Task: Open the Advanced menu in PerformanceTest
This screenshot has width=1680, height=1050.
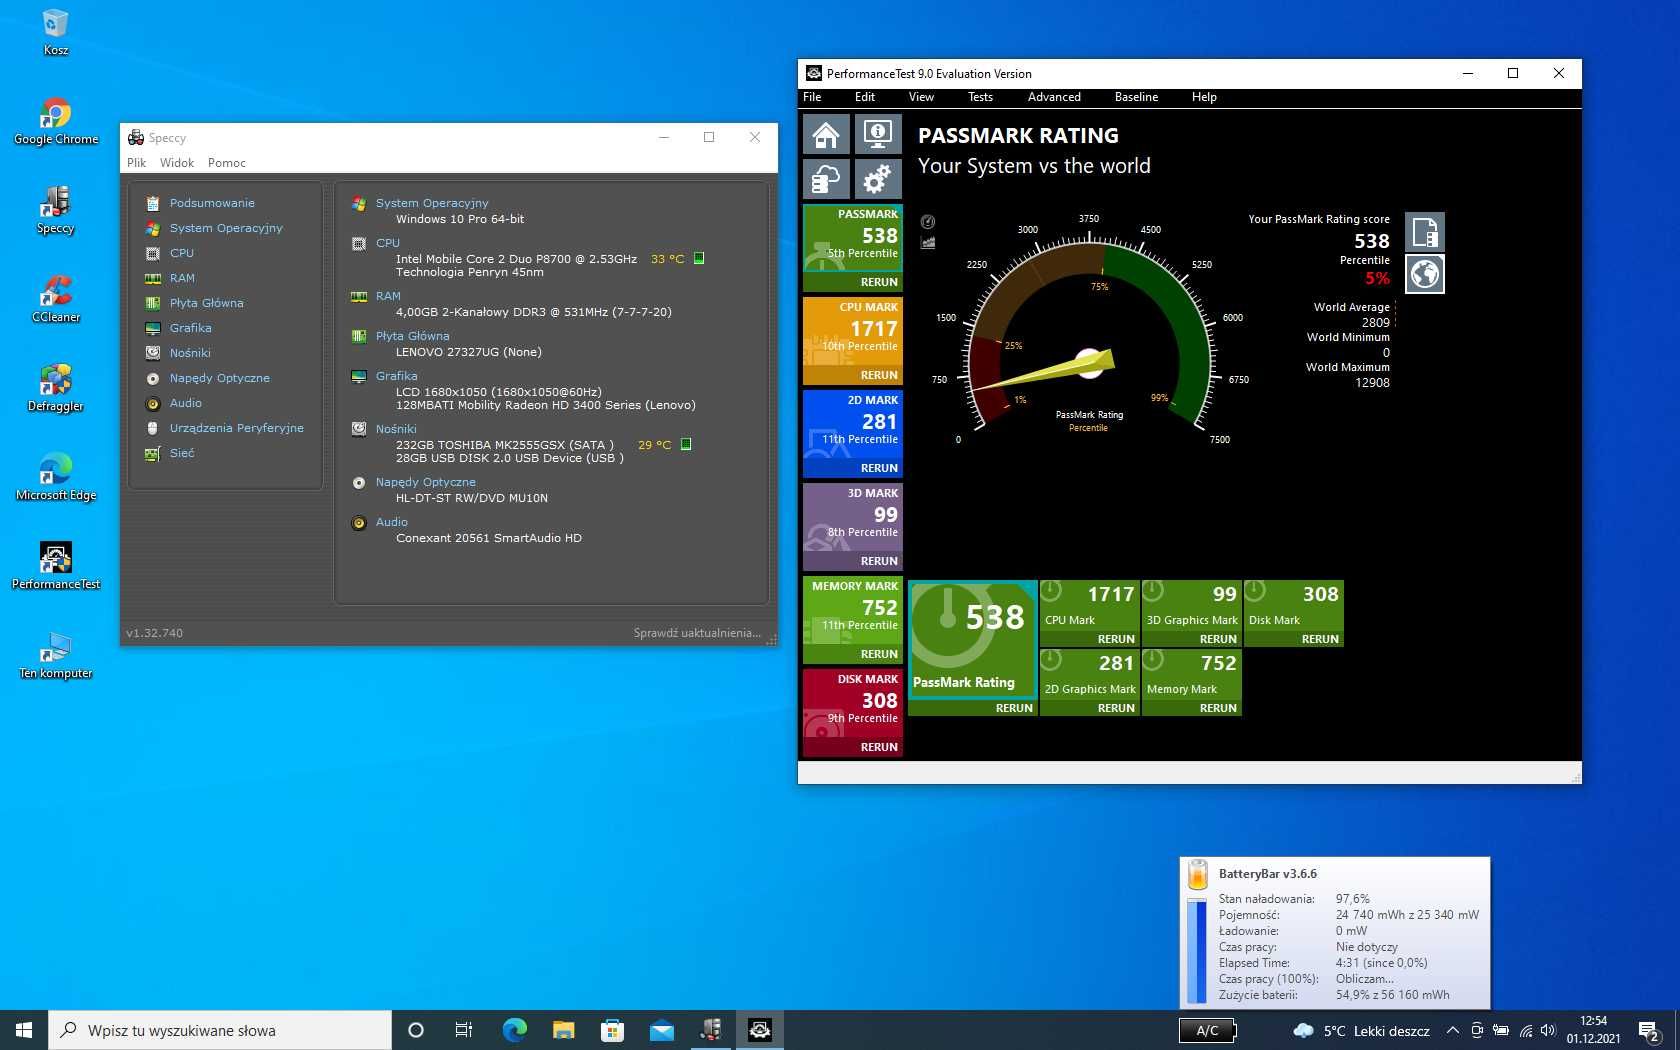Action: point(1054,97)
